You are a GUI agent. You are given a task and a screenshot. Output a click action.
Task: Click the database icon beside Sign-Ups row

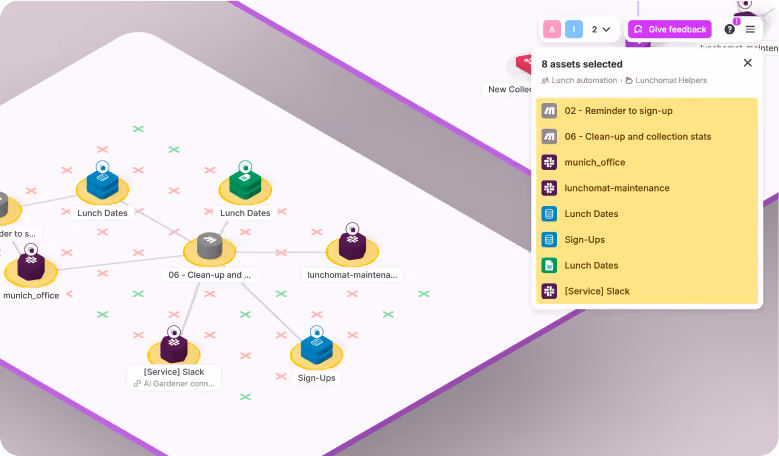[x=549, y=240]
